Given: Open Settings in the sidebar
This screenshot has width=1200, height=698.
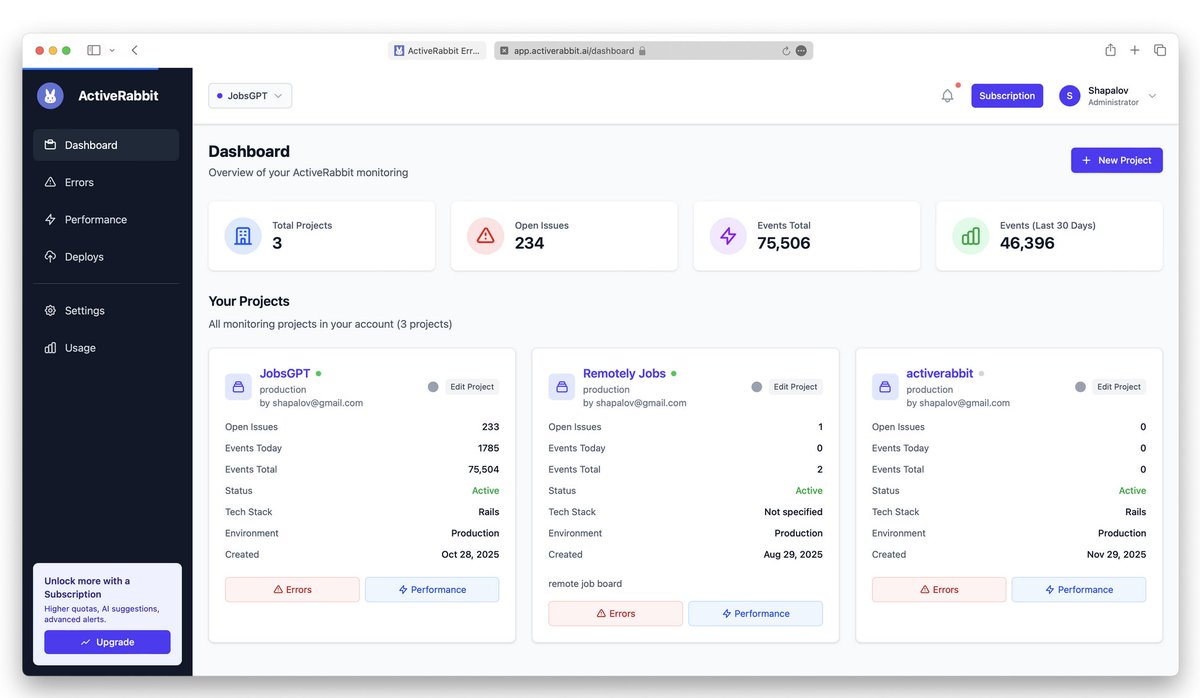Looking at the screenshot, I should click(106, 311).
